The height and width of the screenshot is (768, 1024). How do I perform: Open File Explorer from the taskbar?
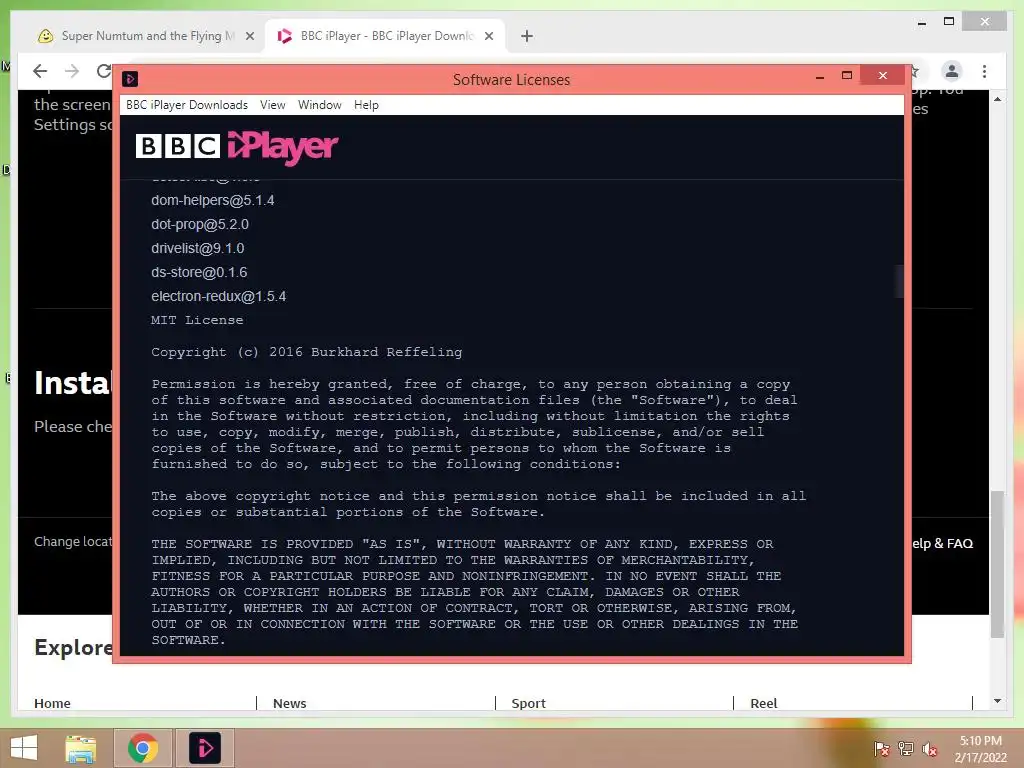(80, 748)
